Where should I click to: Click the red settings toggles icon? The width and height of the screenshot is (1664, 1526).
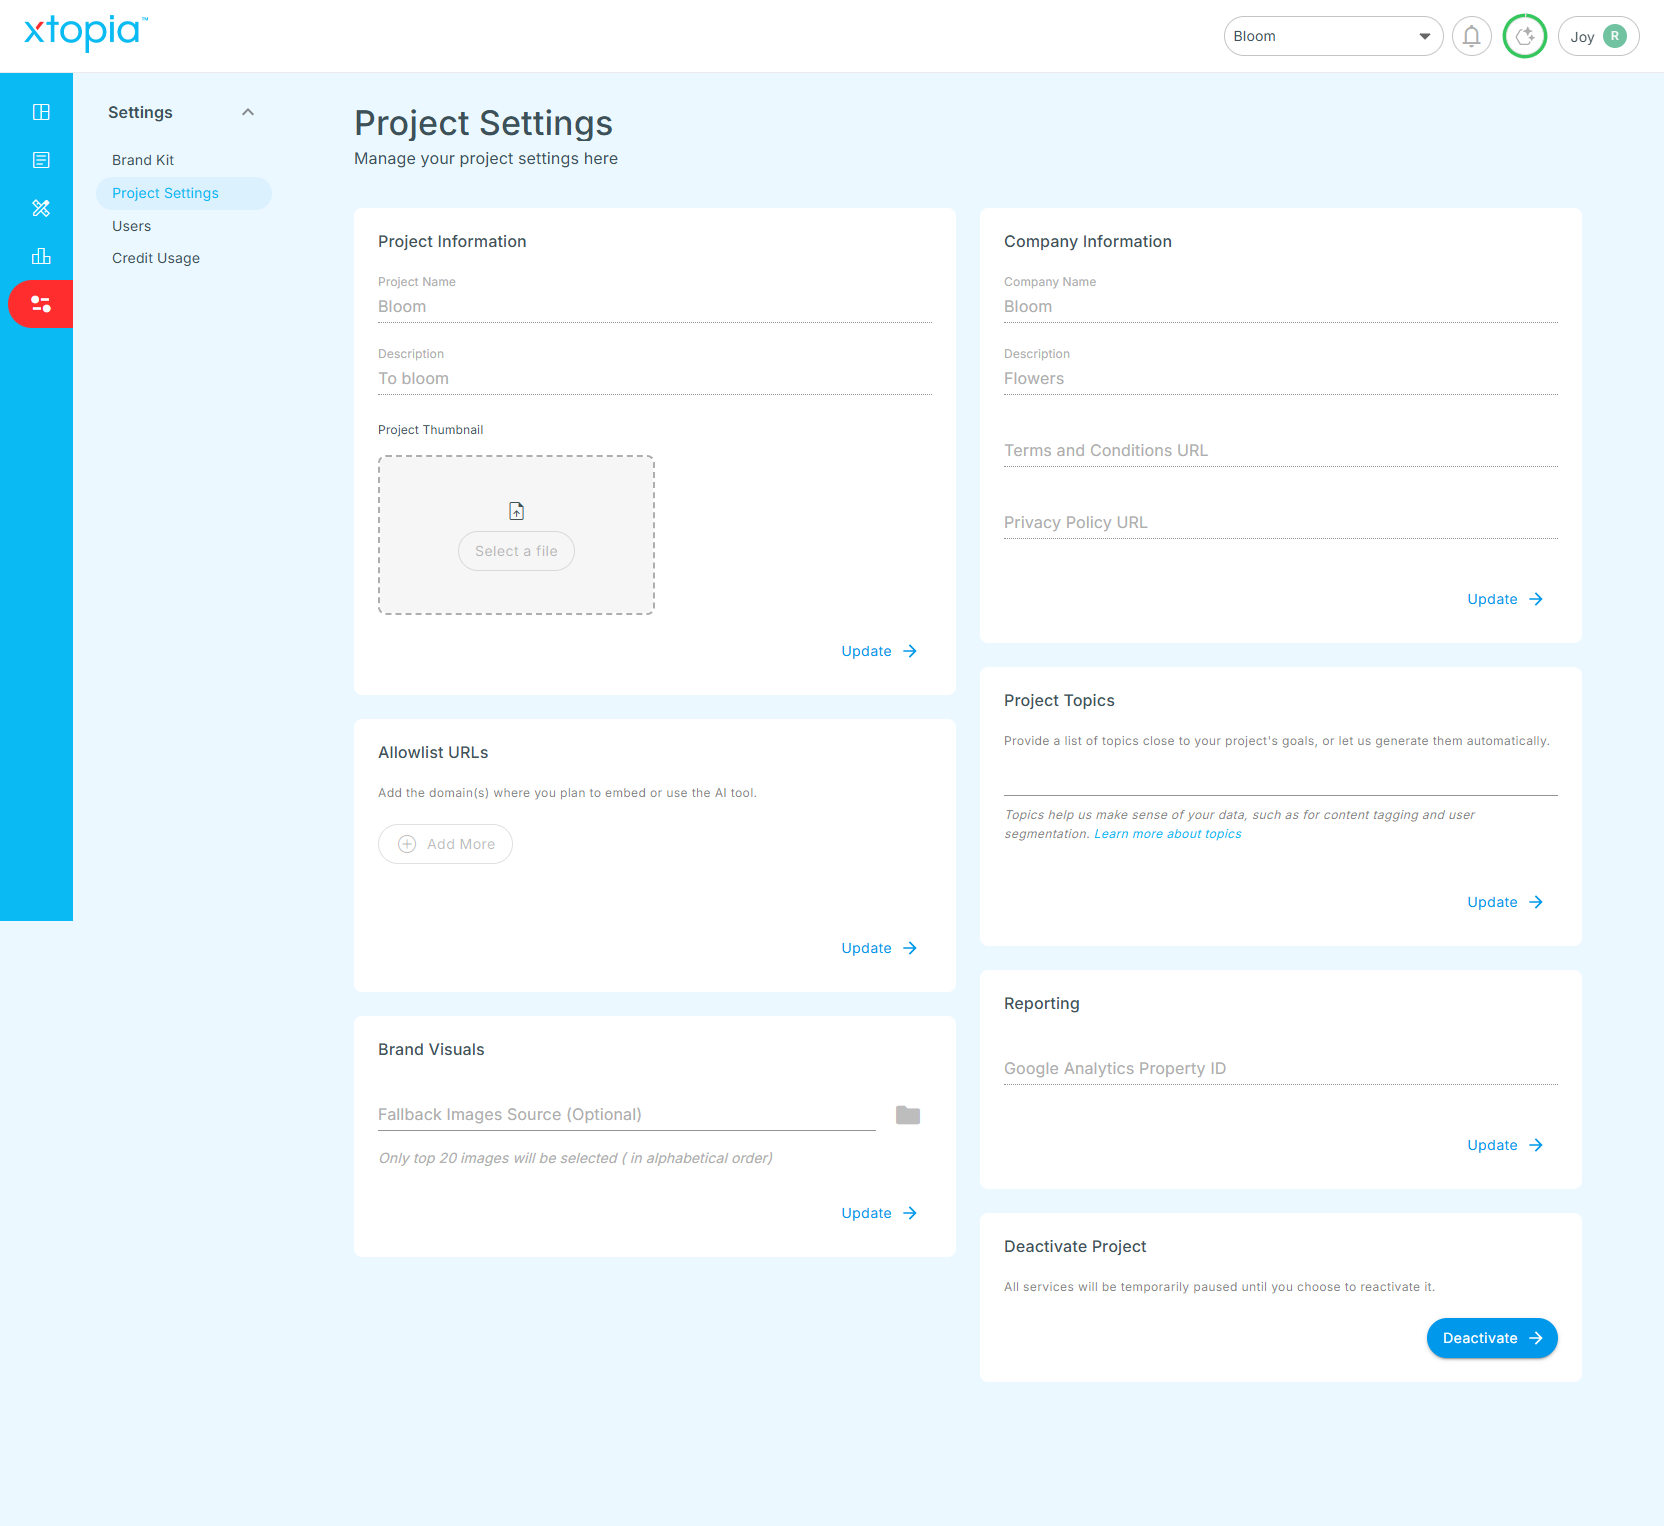click(41, 304)
